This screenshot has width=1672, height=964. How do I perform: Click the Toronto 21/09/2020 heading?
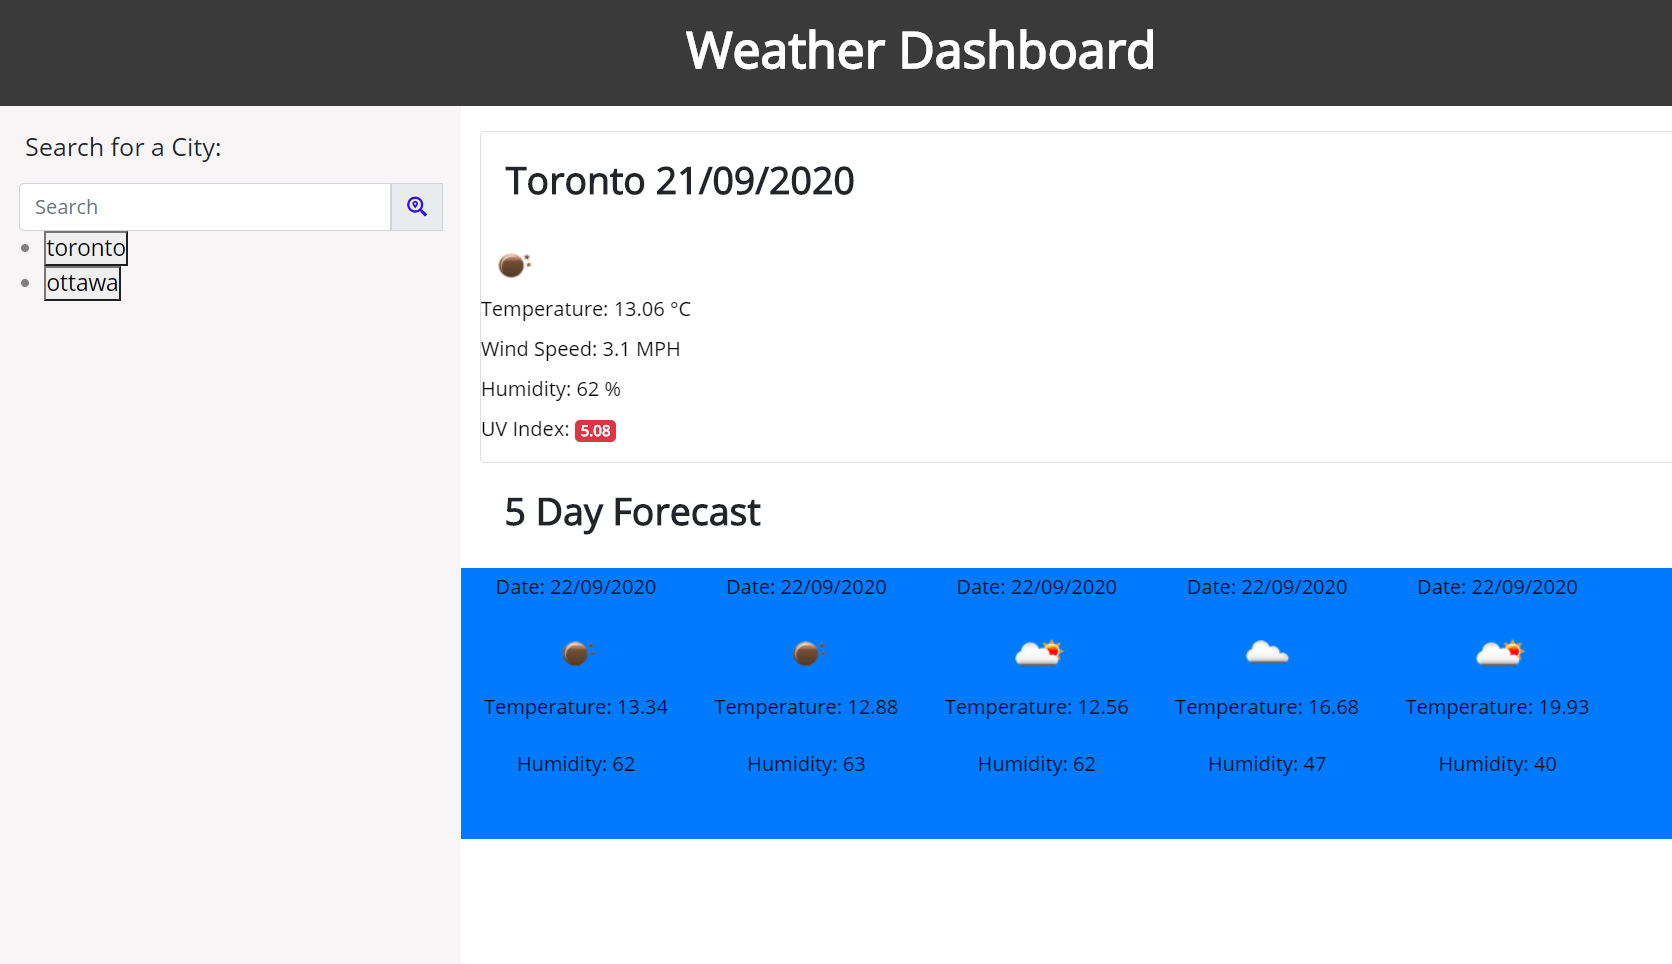click(680, 181)
